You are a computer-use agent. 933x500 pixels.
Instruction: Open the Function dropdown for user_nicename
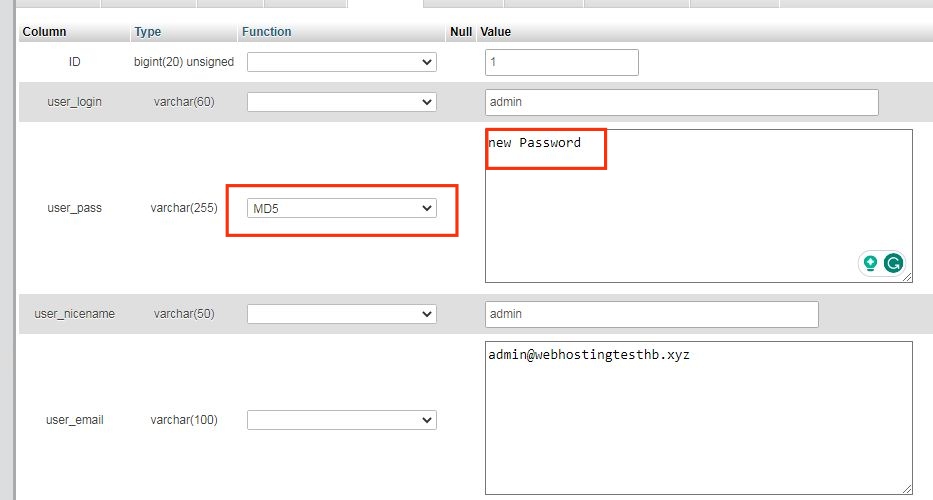pyautogui.click(x=342, y=314)
